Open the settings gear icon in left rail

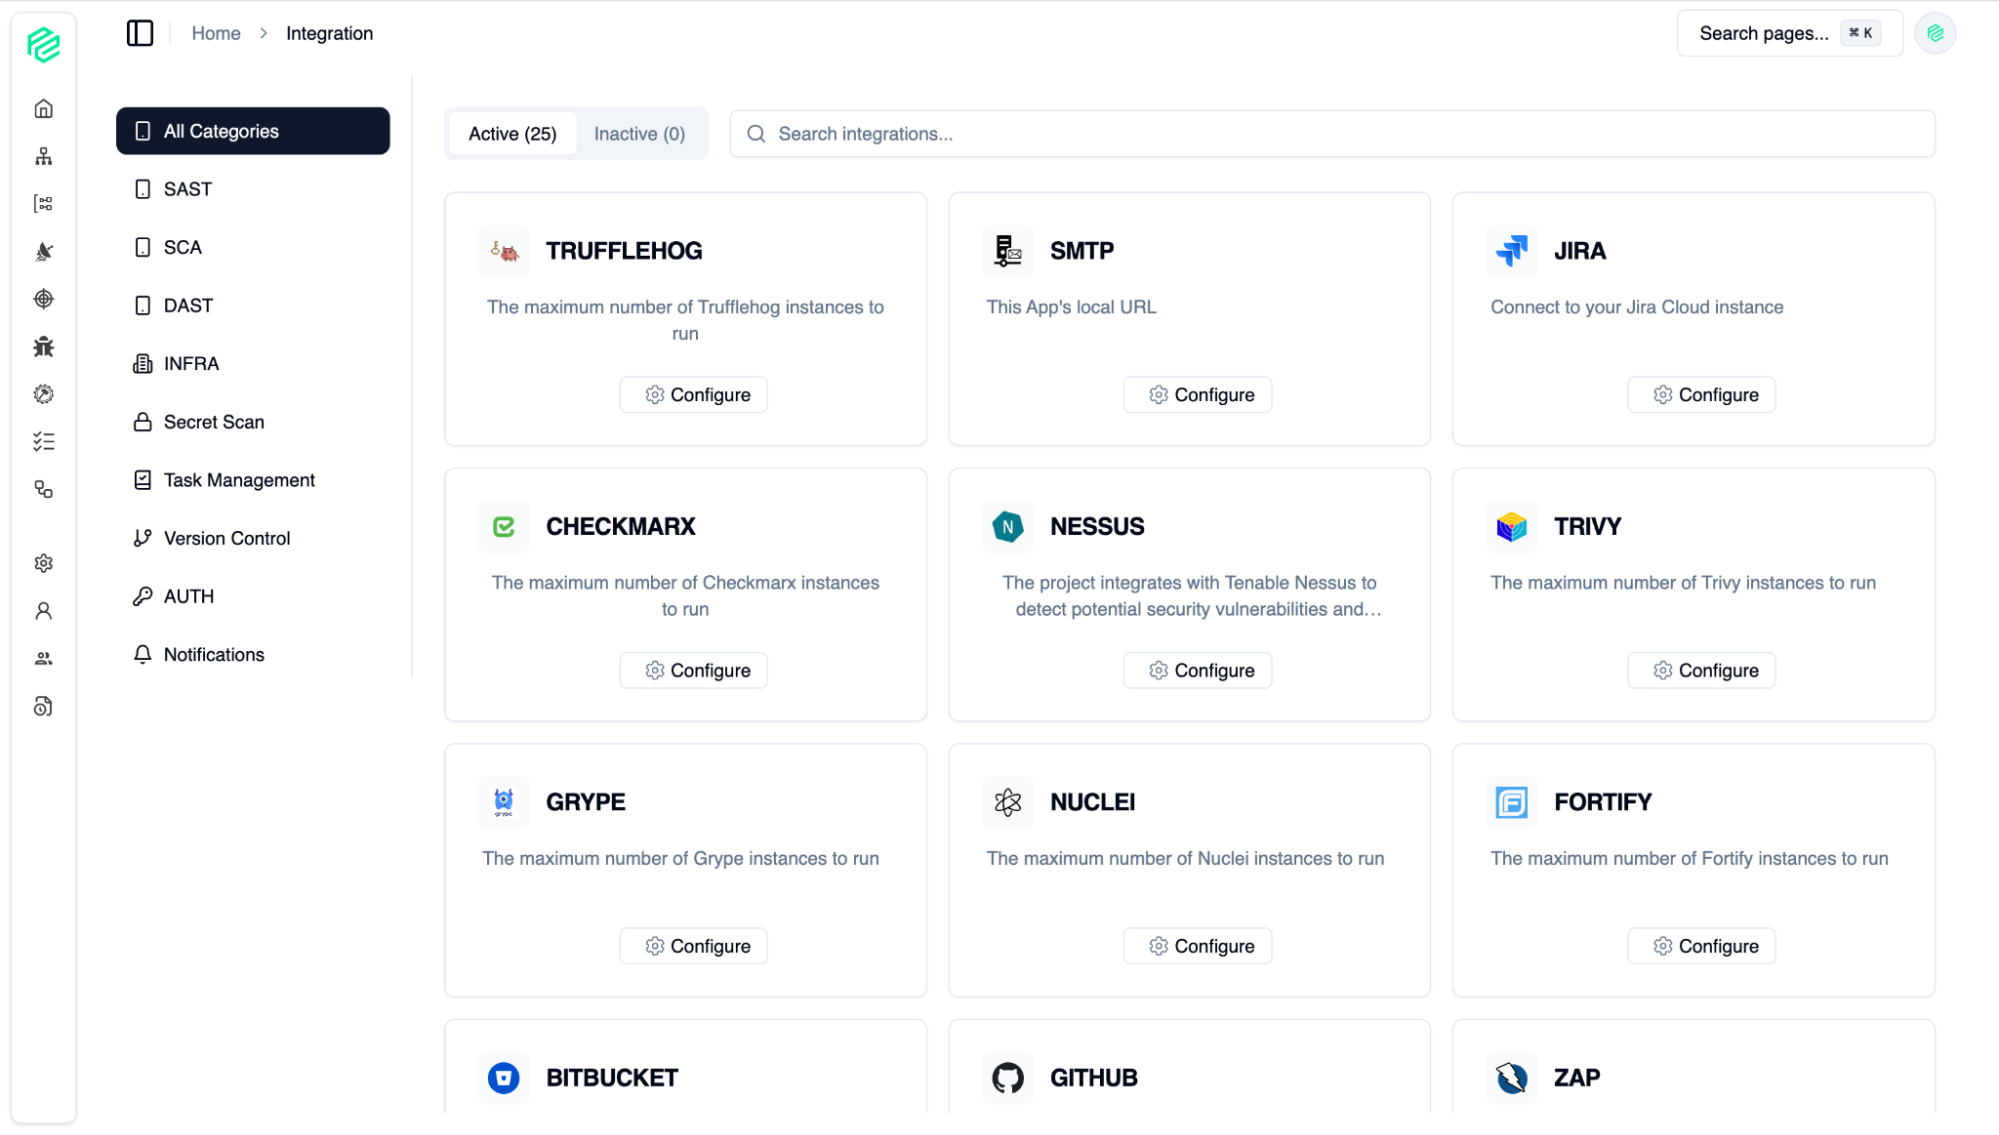(43, 563)
